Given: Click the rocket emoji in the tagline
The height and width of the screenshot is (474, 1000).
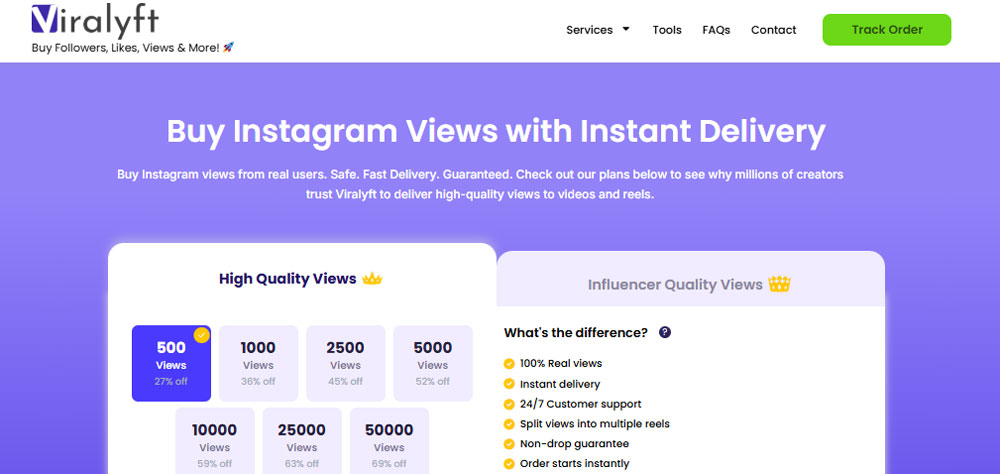Looking at the screenshot, I should coord(228,47).
